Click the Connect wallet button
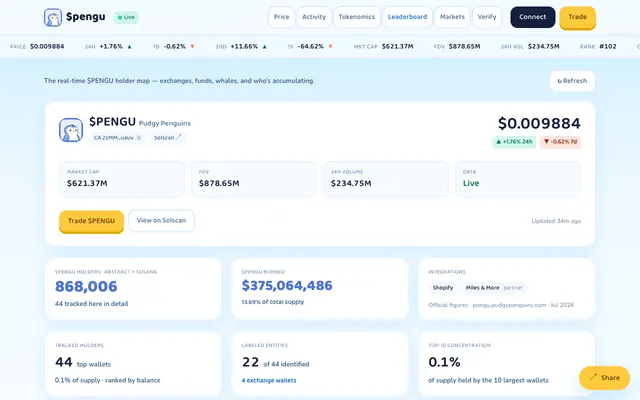The width and height of the screenshot is (640, 400). pos(533,17)
